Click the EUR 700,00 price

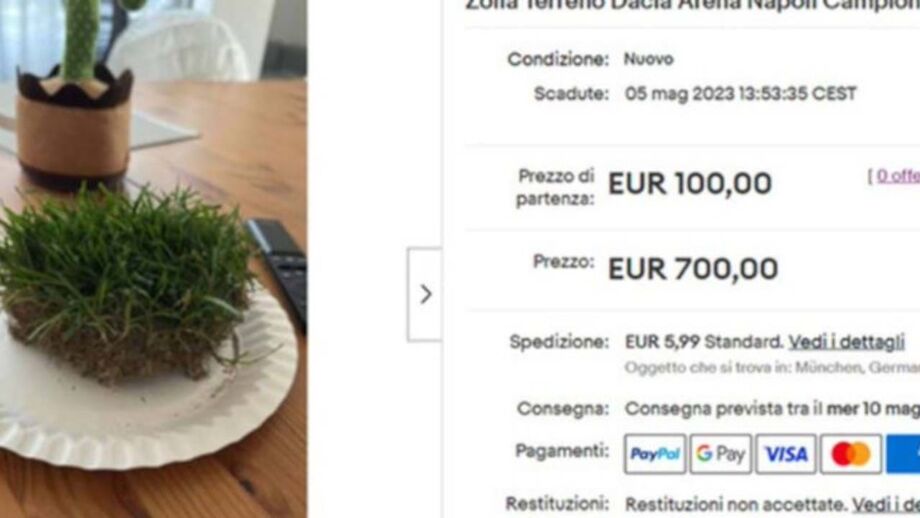(x=693, y=269)
